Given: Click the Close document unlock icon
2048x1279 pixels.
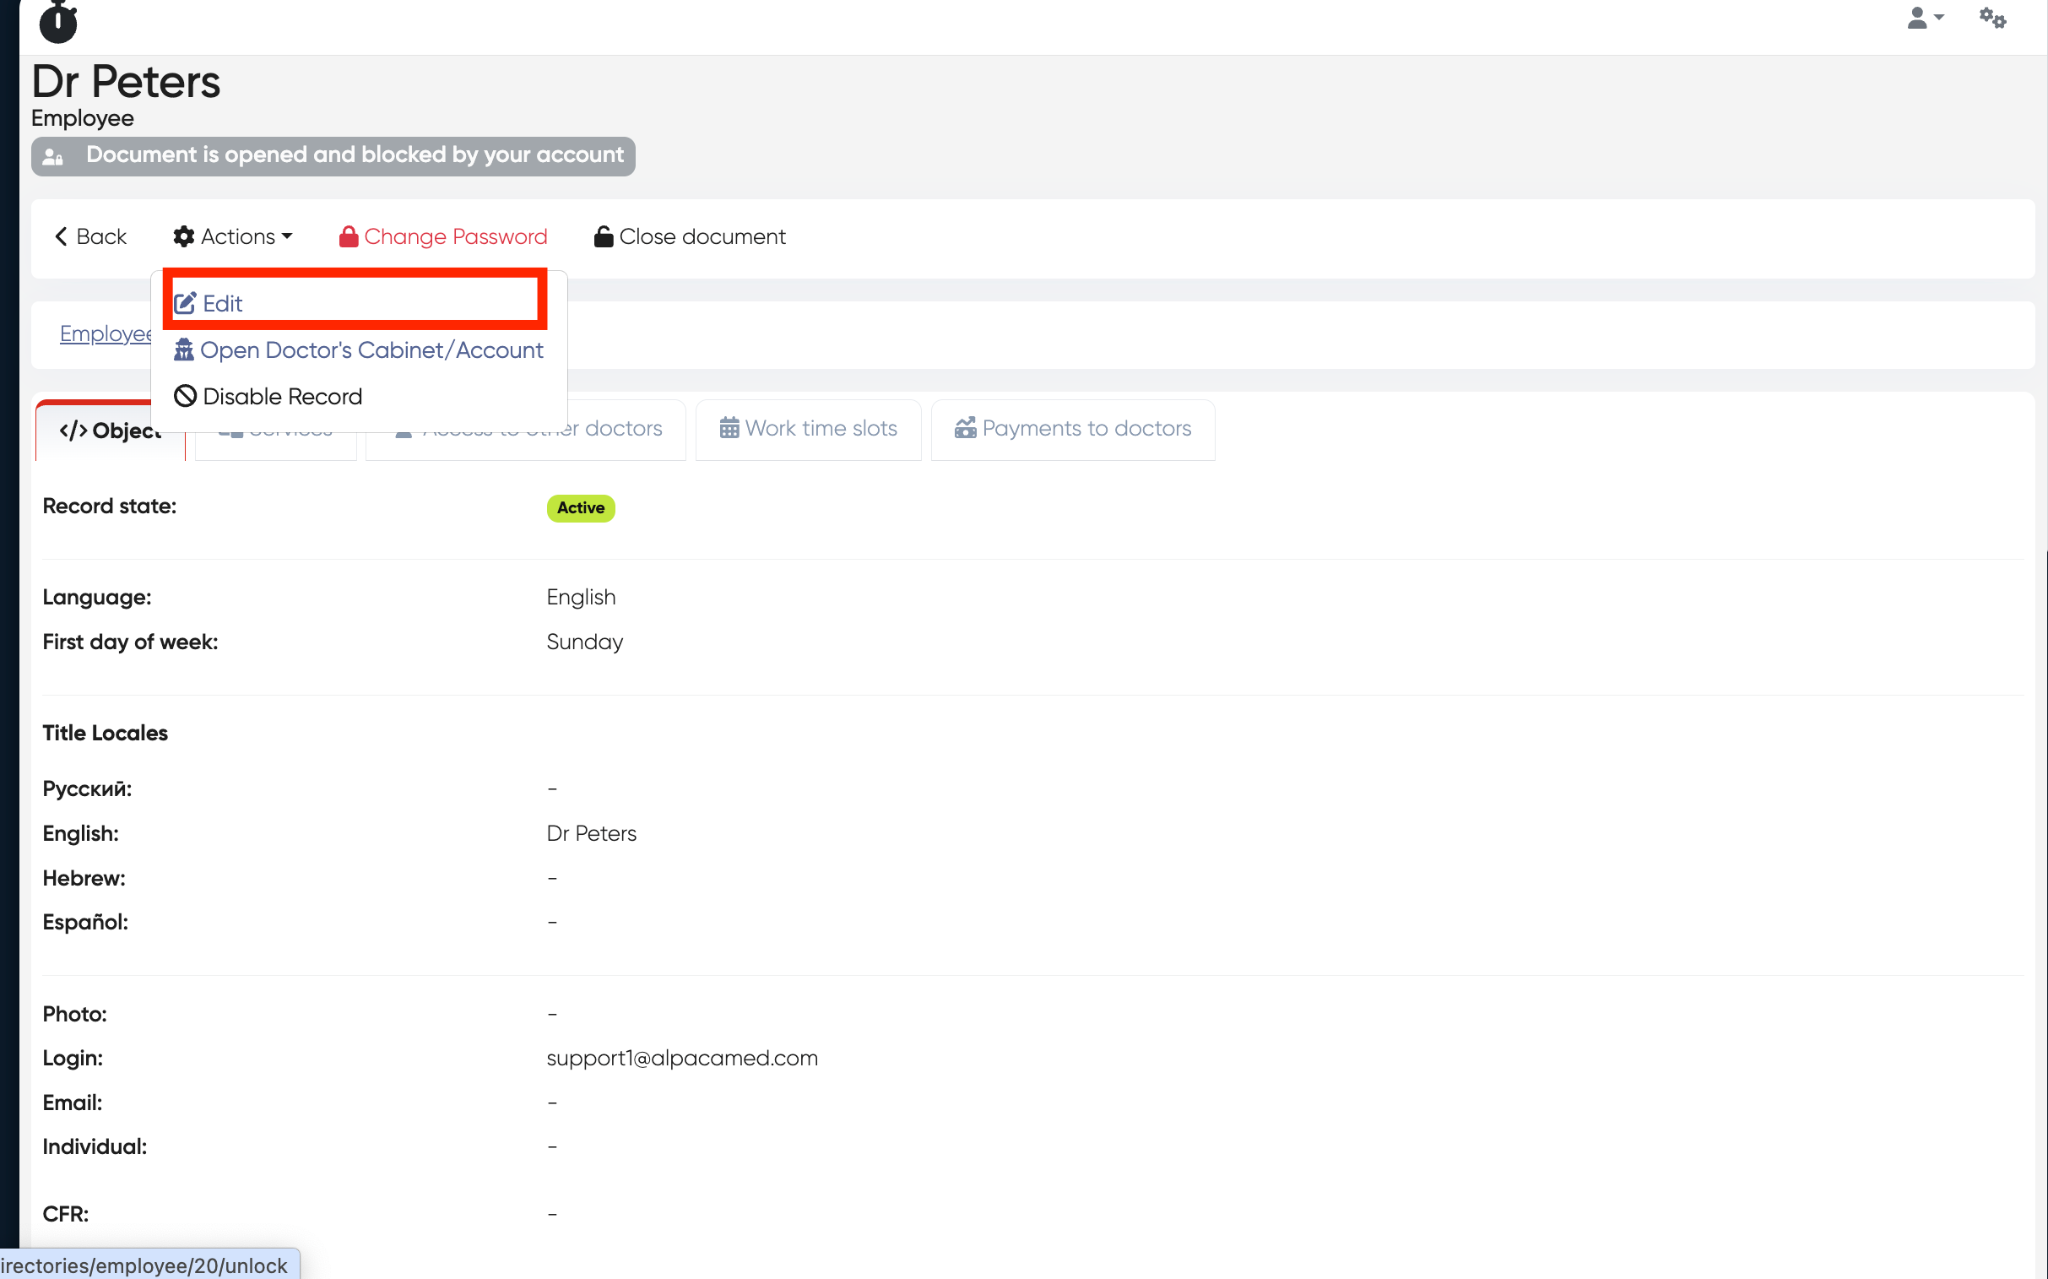Looking at the screenshot, I should click(603, 236).
